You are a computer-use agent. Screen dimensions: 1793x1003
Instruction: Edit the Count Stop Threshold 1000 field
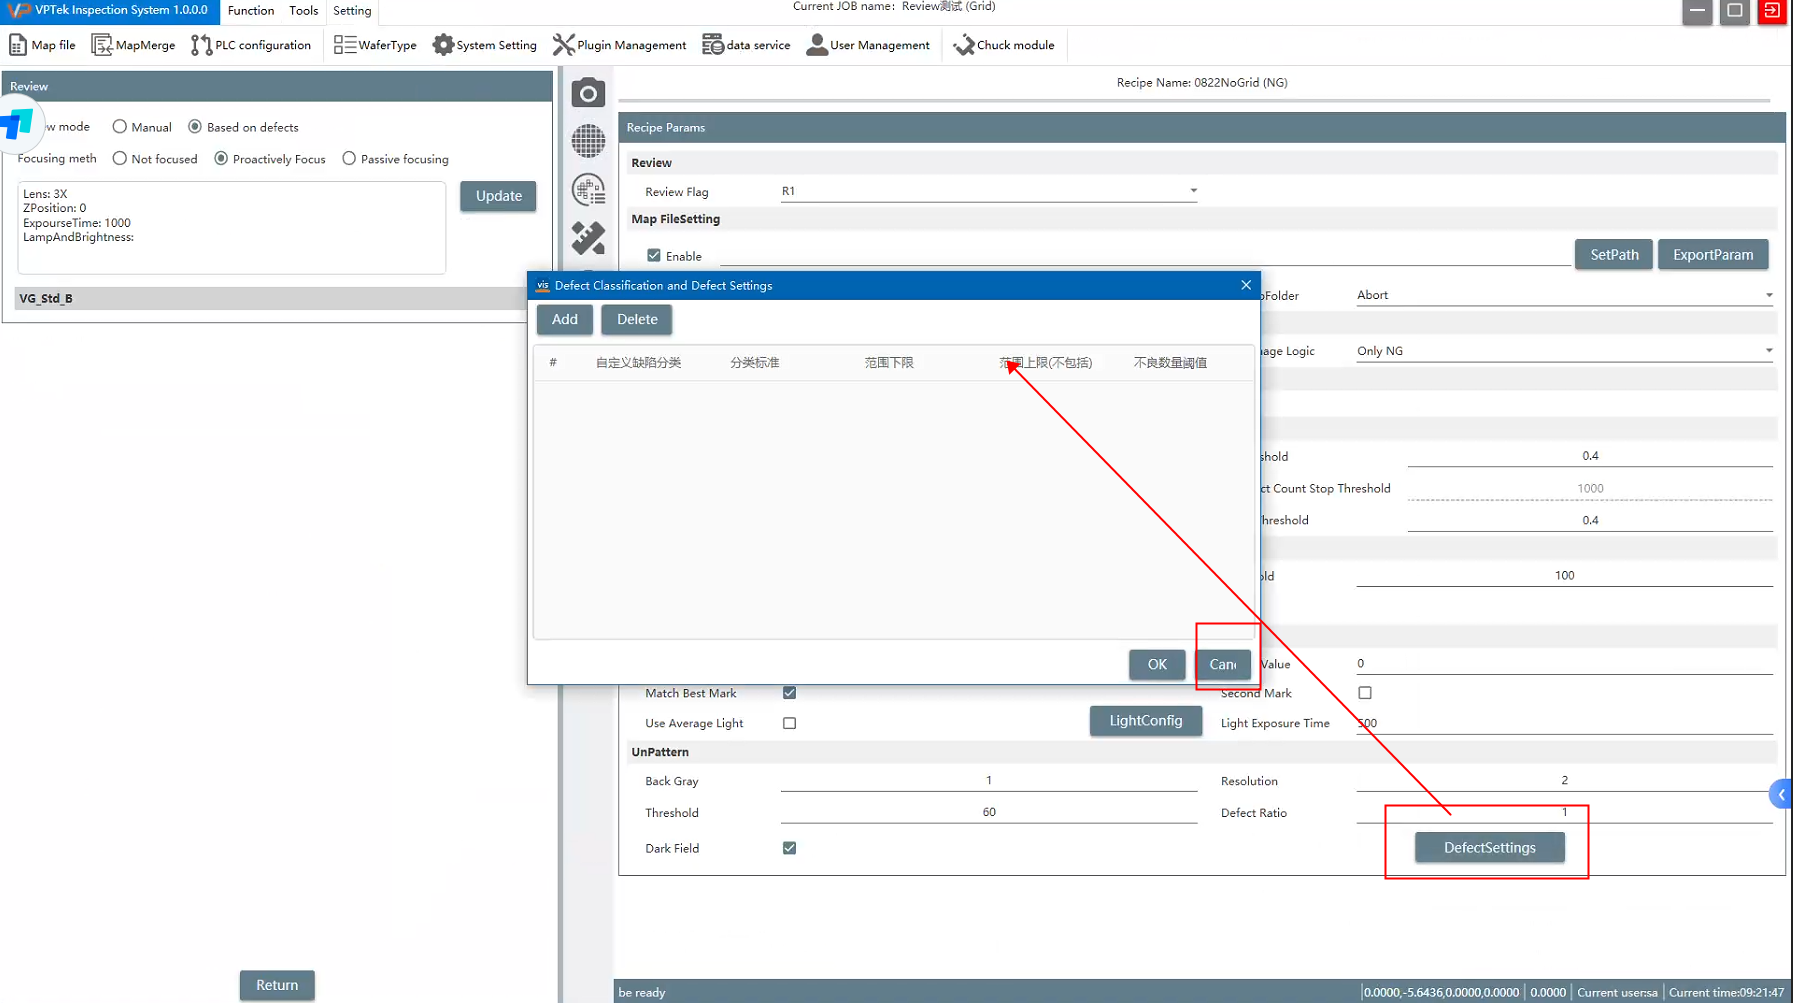click(1590, 488)
